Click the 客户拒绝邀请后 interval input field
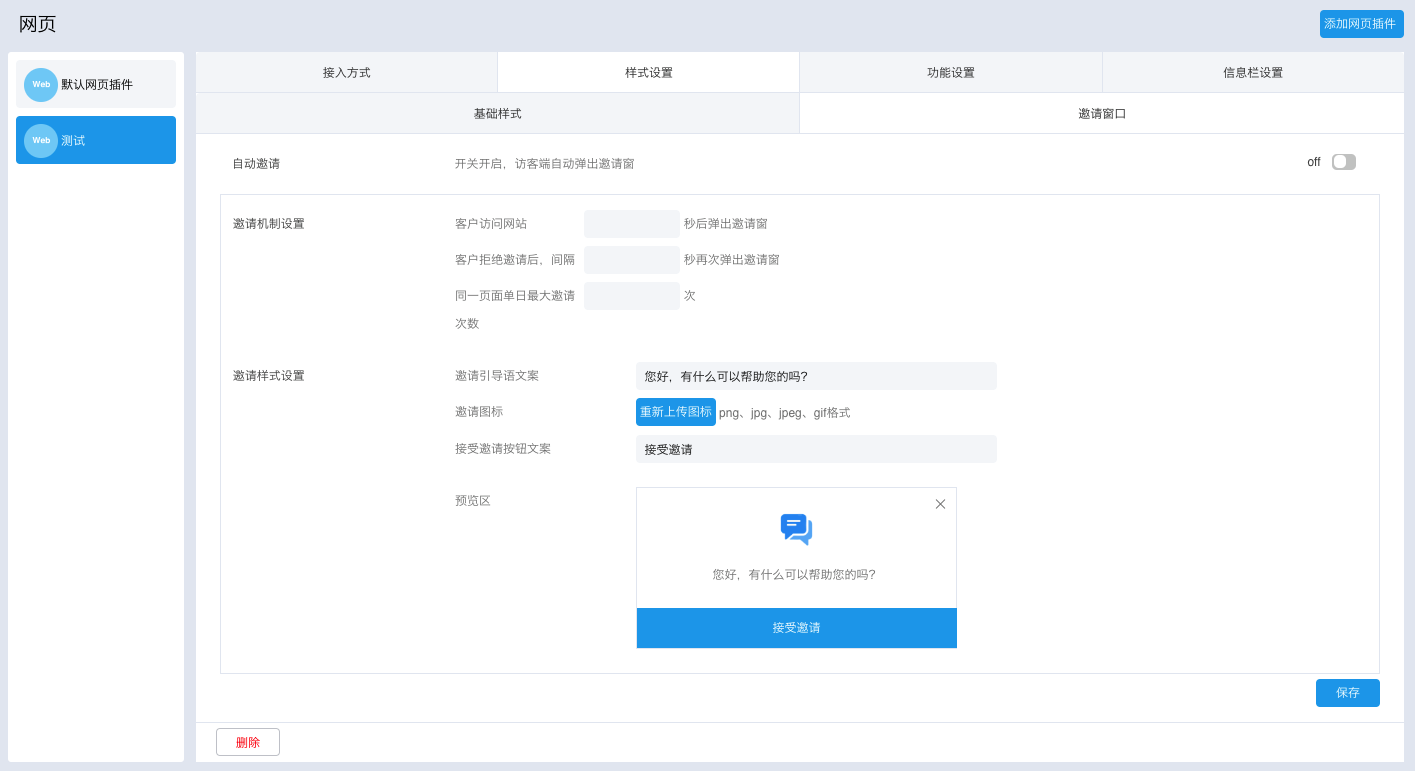1415x771 pixels. tap(631, 260)
